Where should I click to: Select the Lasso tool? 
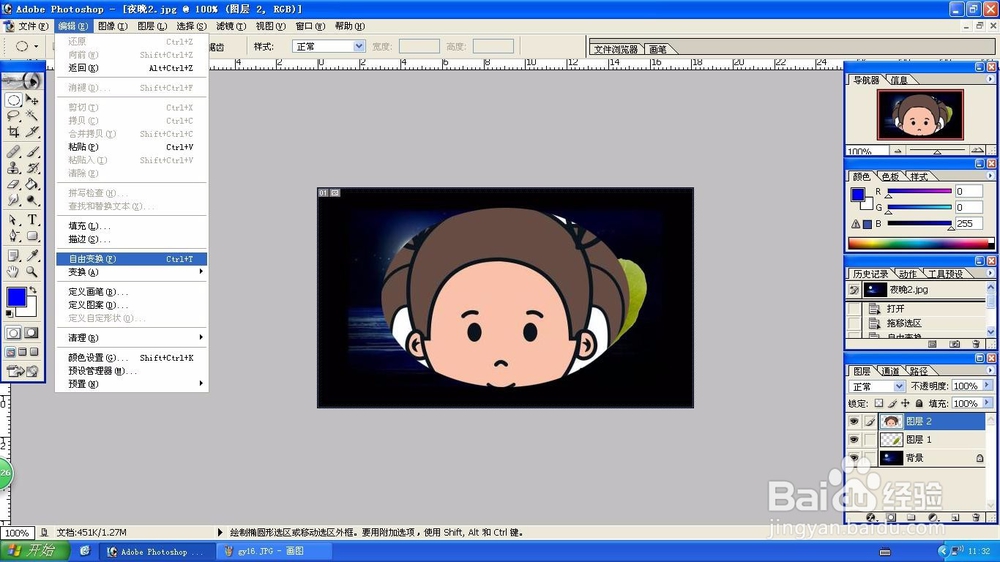coord(13,116)
